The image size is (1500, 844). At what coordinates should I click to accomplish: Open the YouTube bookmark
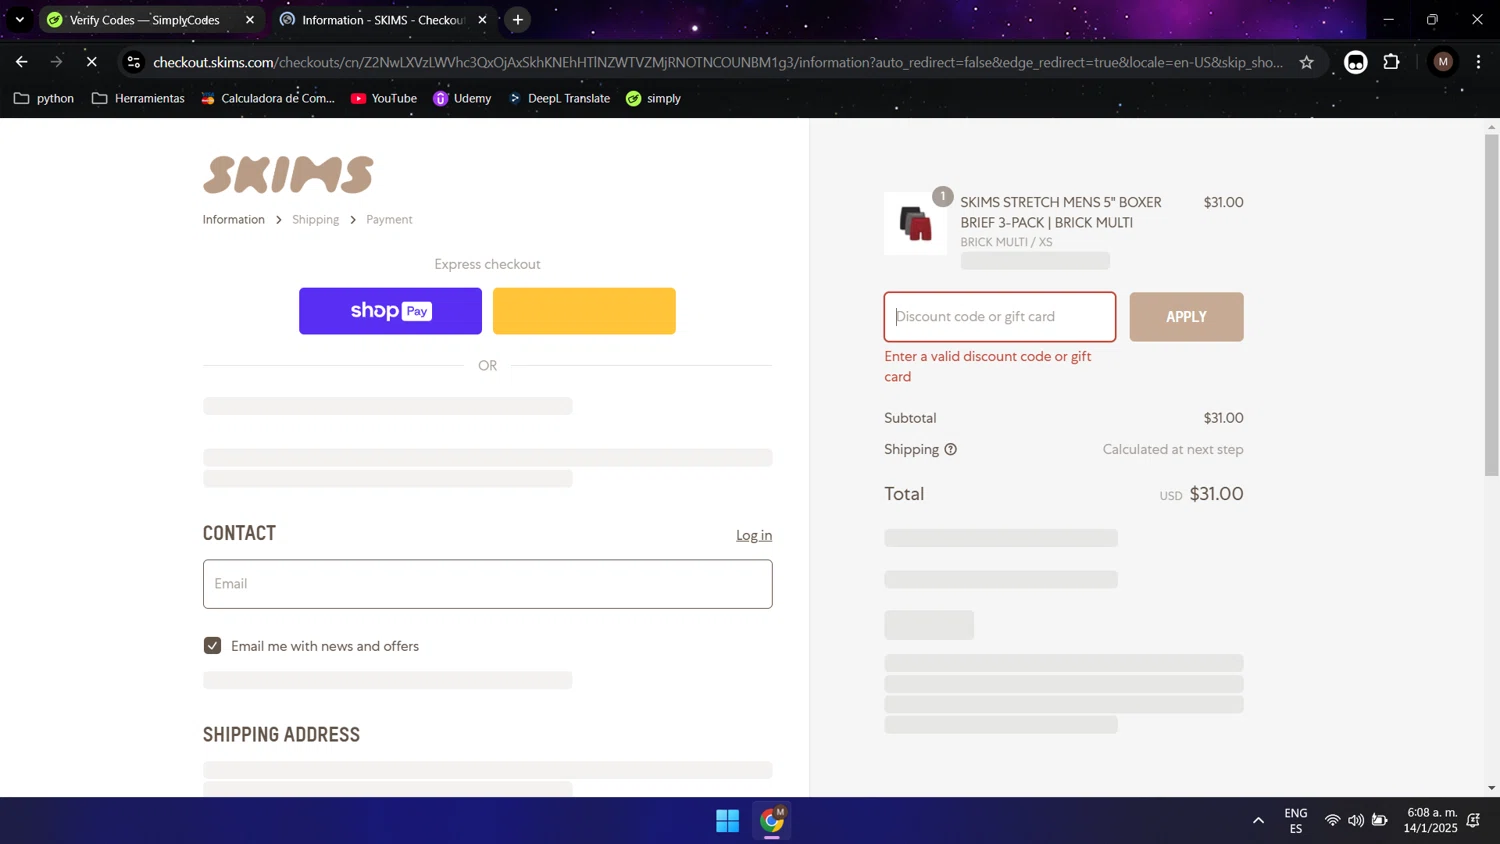point(384,98)
